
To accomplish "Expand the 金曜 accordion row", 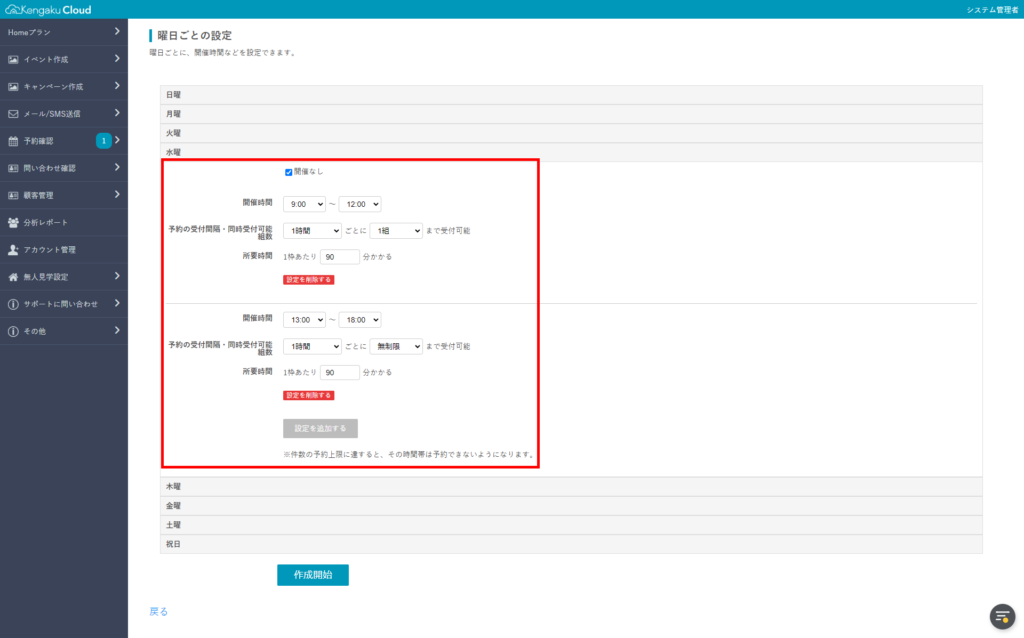I will tap(571, 506).
